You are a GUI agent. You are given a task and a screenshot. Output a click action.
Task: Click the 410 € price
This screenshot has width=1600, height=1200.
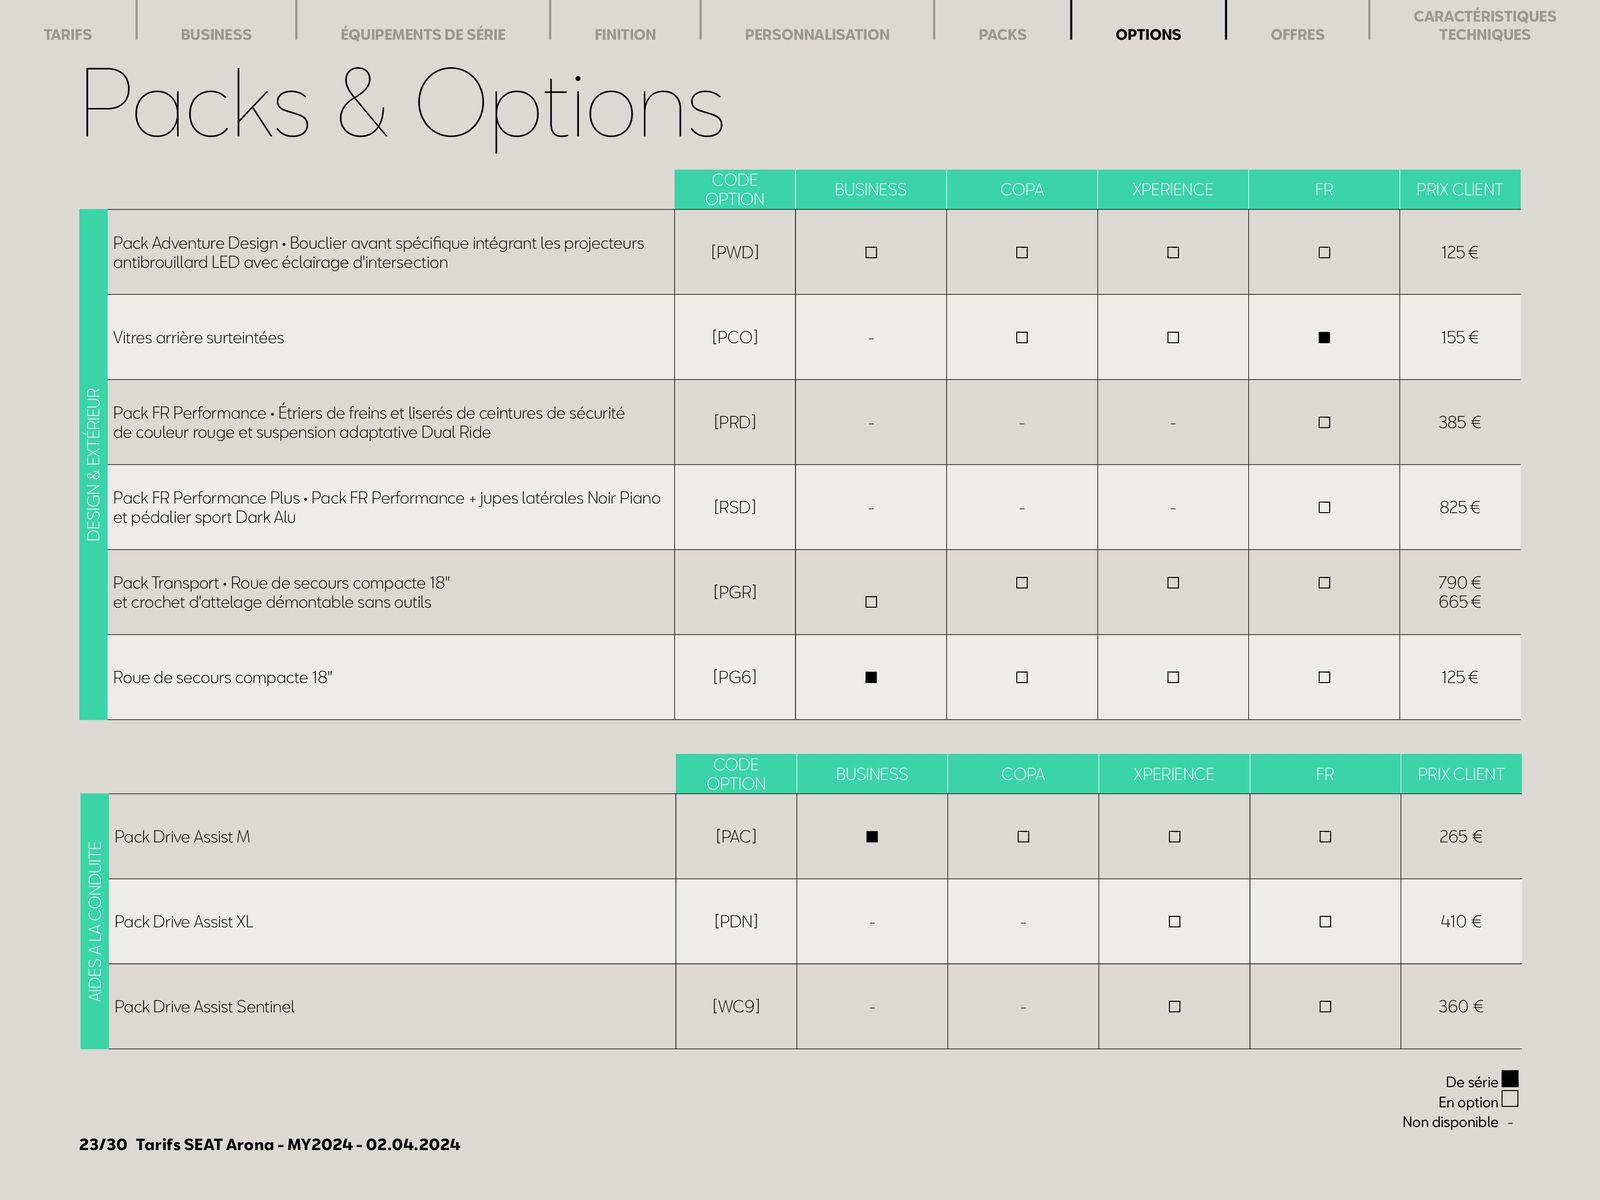1461,921
